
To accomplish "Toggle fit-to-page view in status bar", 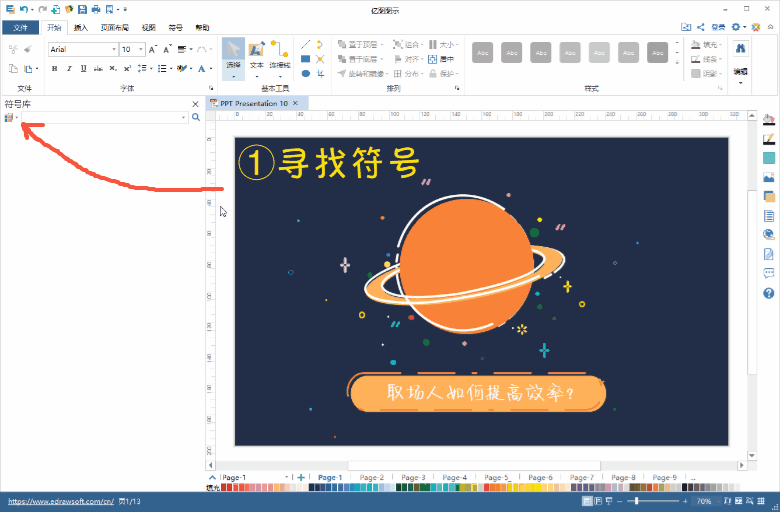I will point(738,501).
